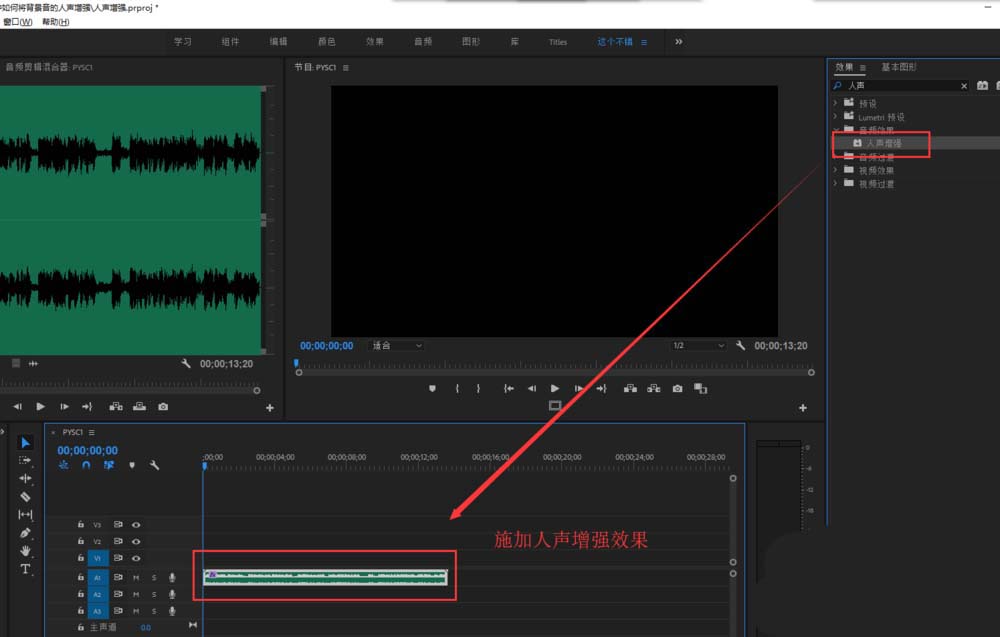
Task: Lock the V3 track
Action: 80,524
